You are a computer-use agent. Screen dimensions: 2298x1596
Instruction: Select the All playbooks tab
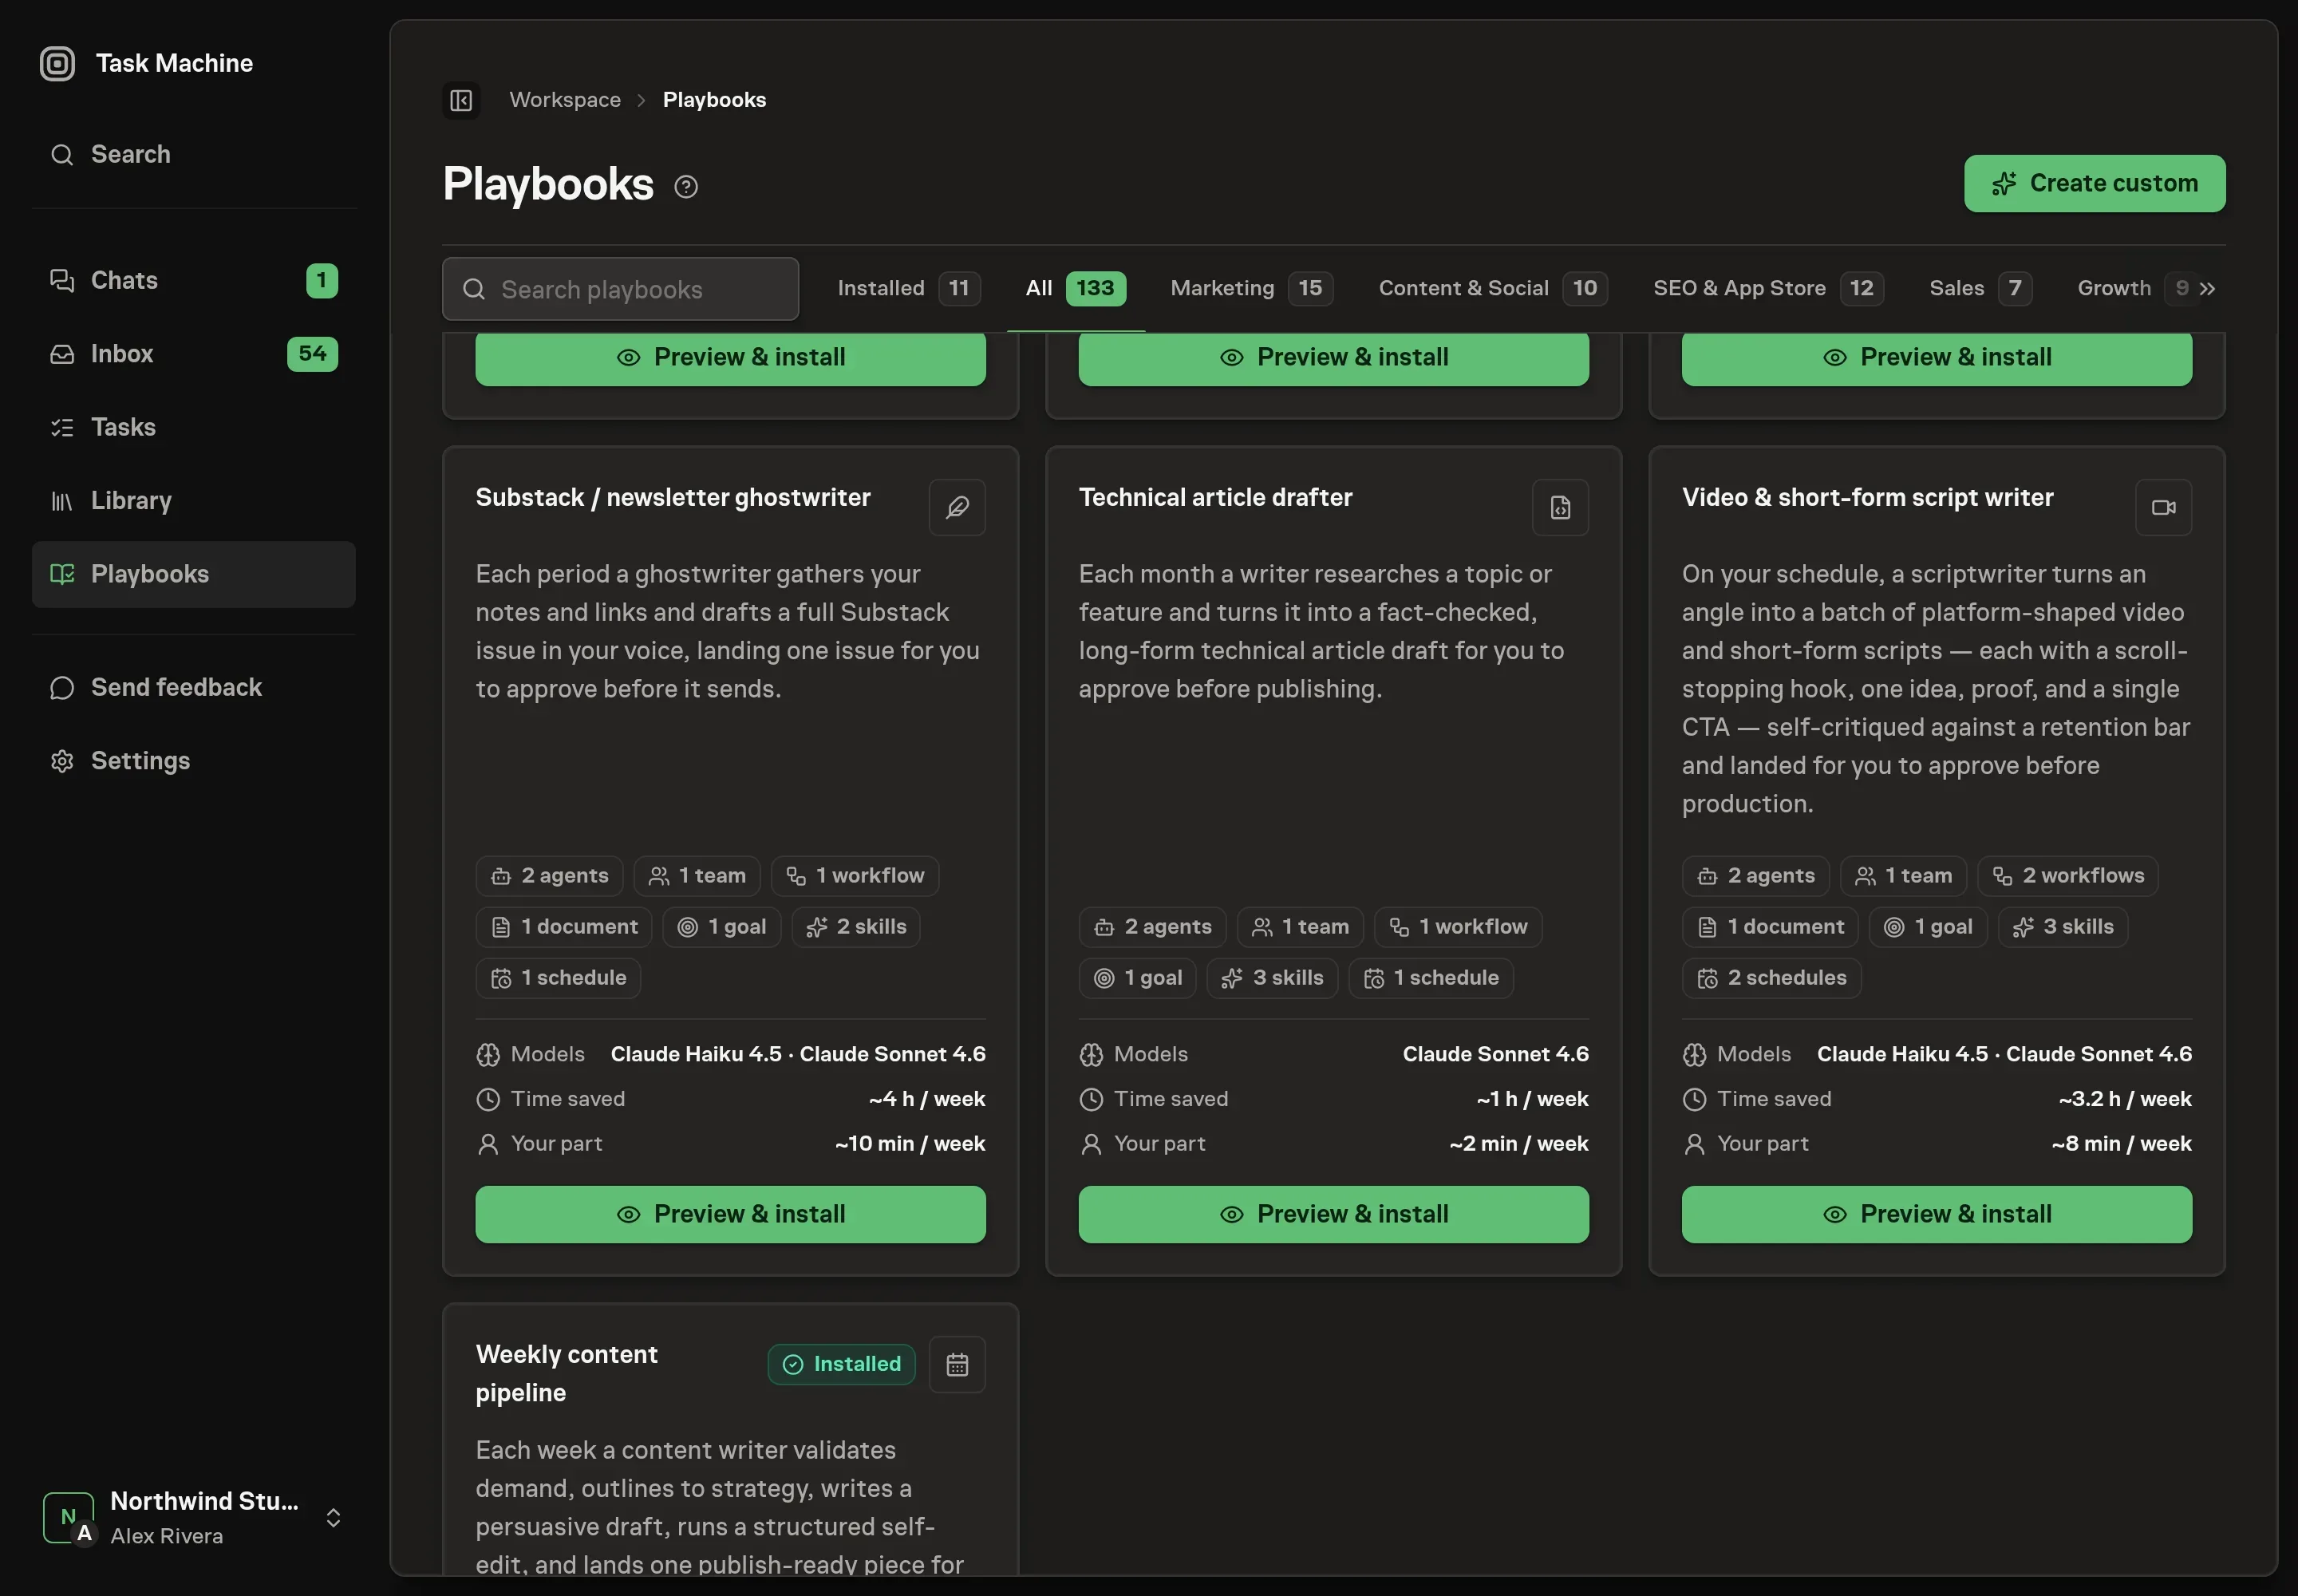point(1075,289)
